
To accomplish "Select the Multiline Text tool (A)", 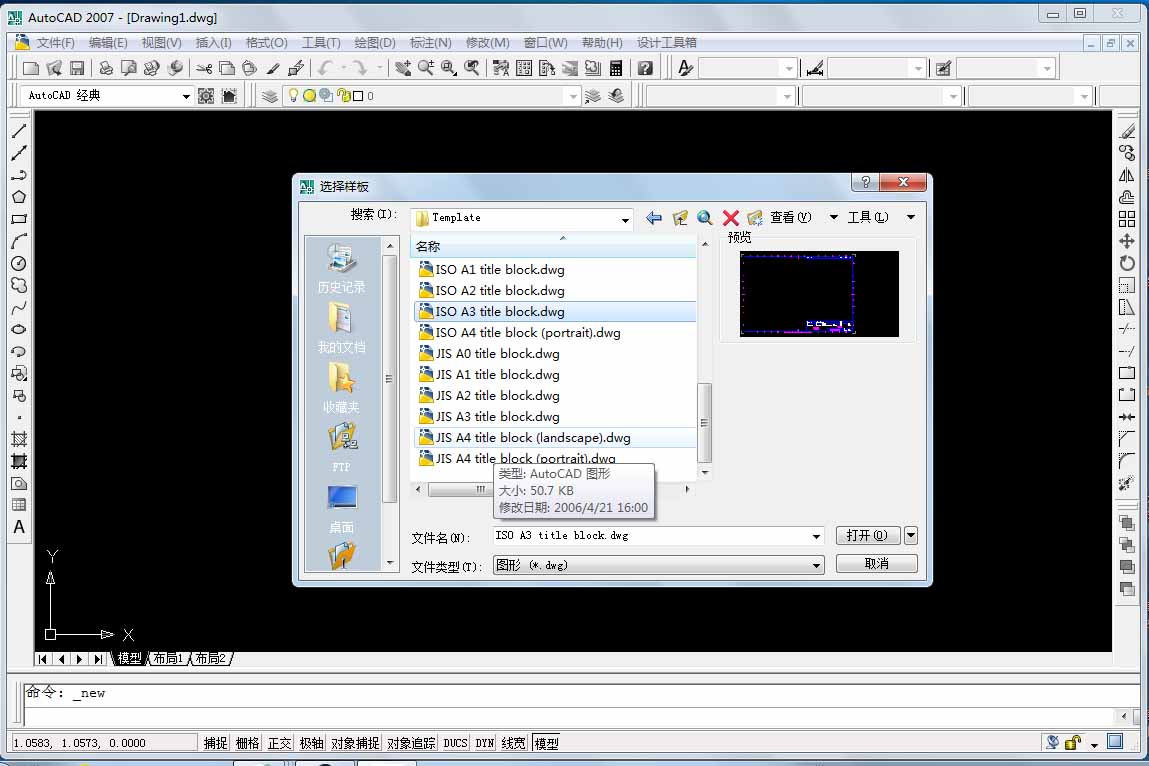I will (19, 527).
